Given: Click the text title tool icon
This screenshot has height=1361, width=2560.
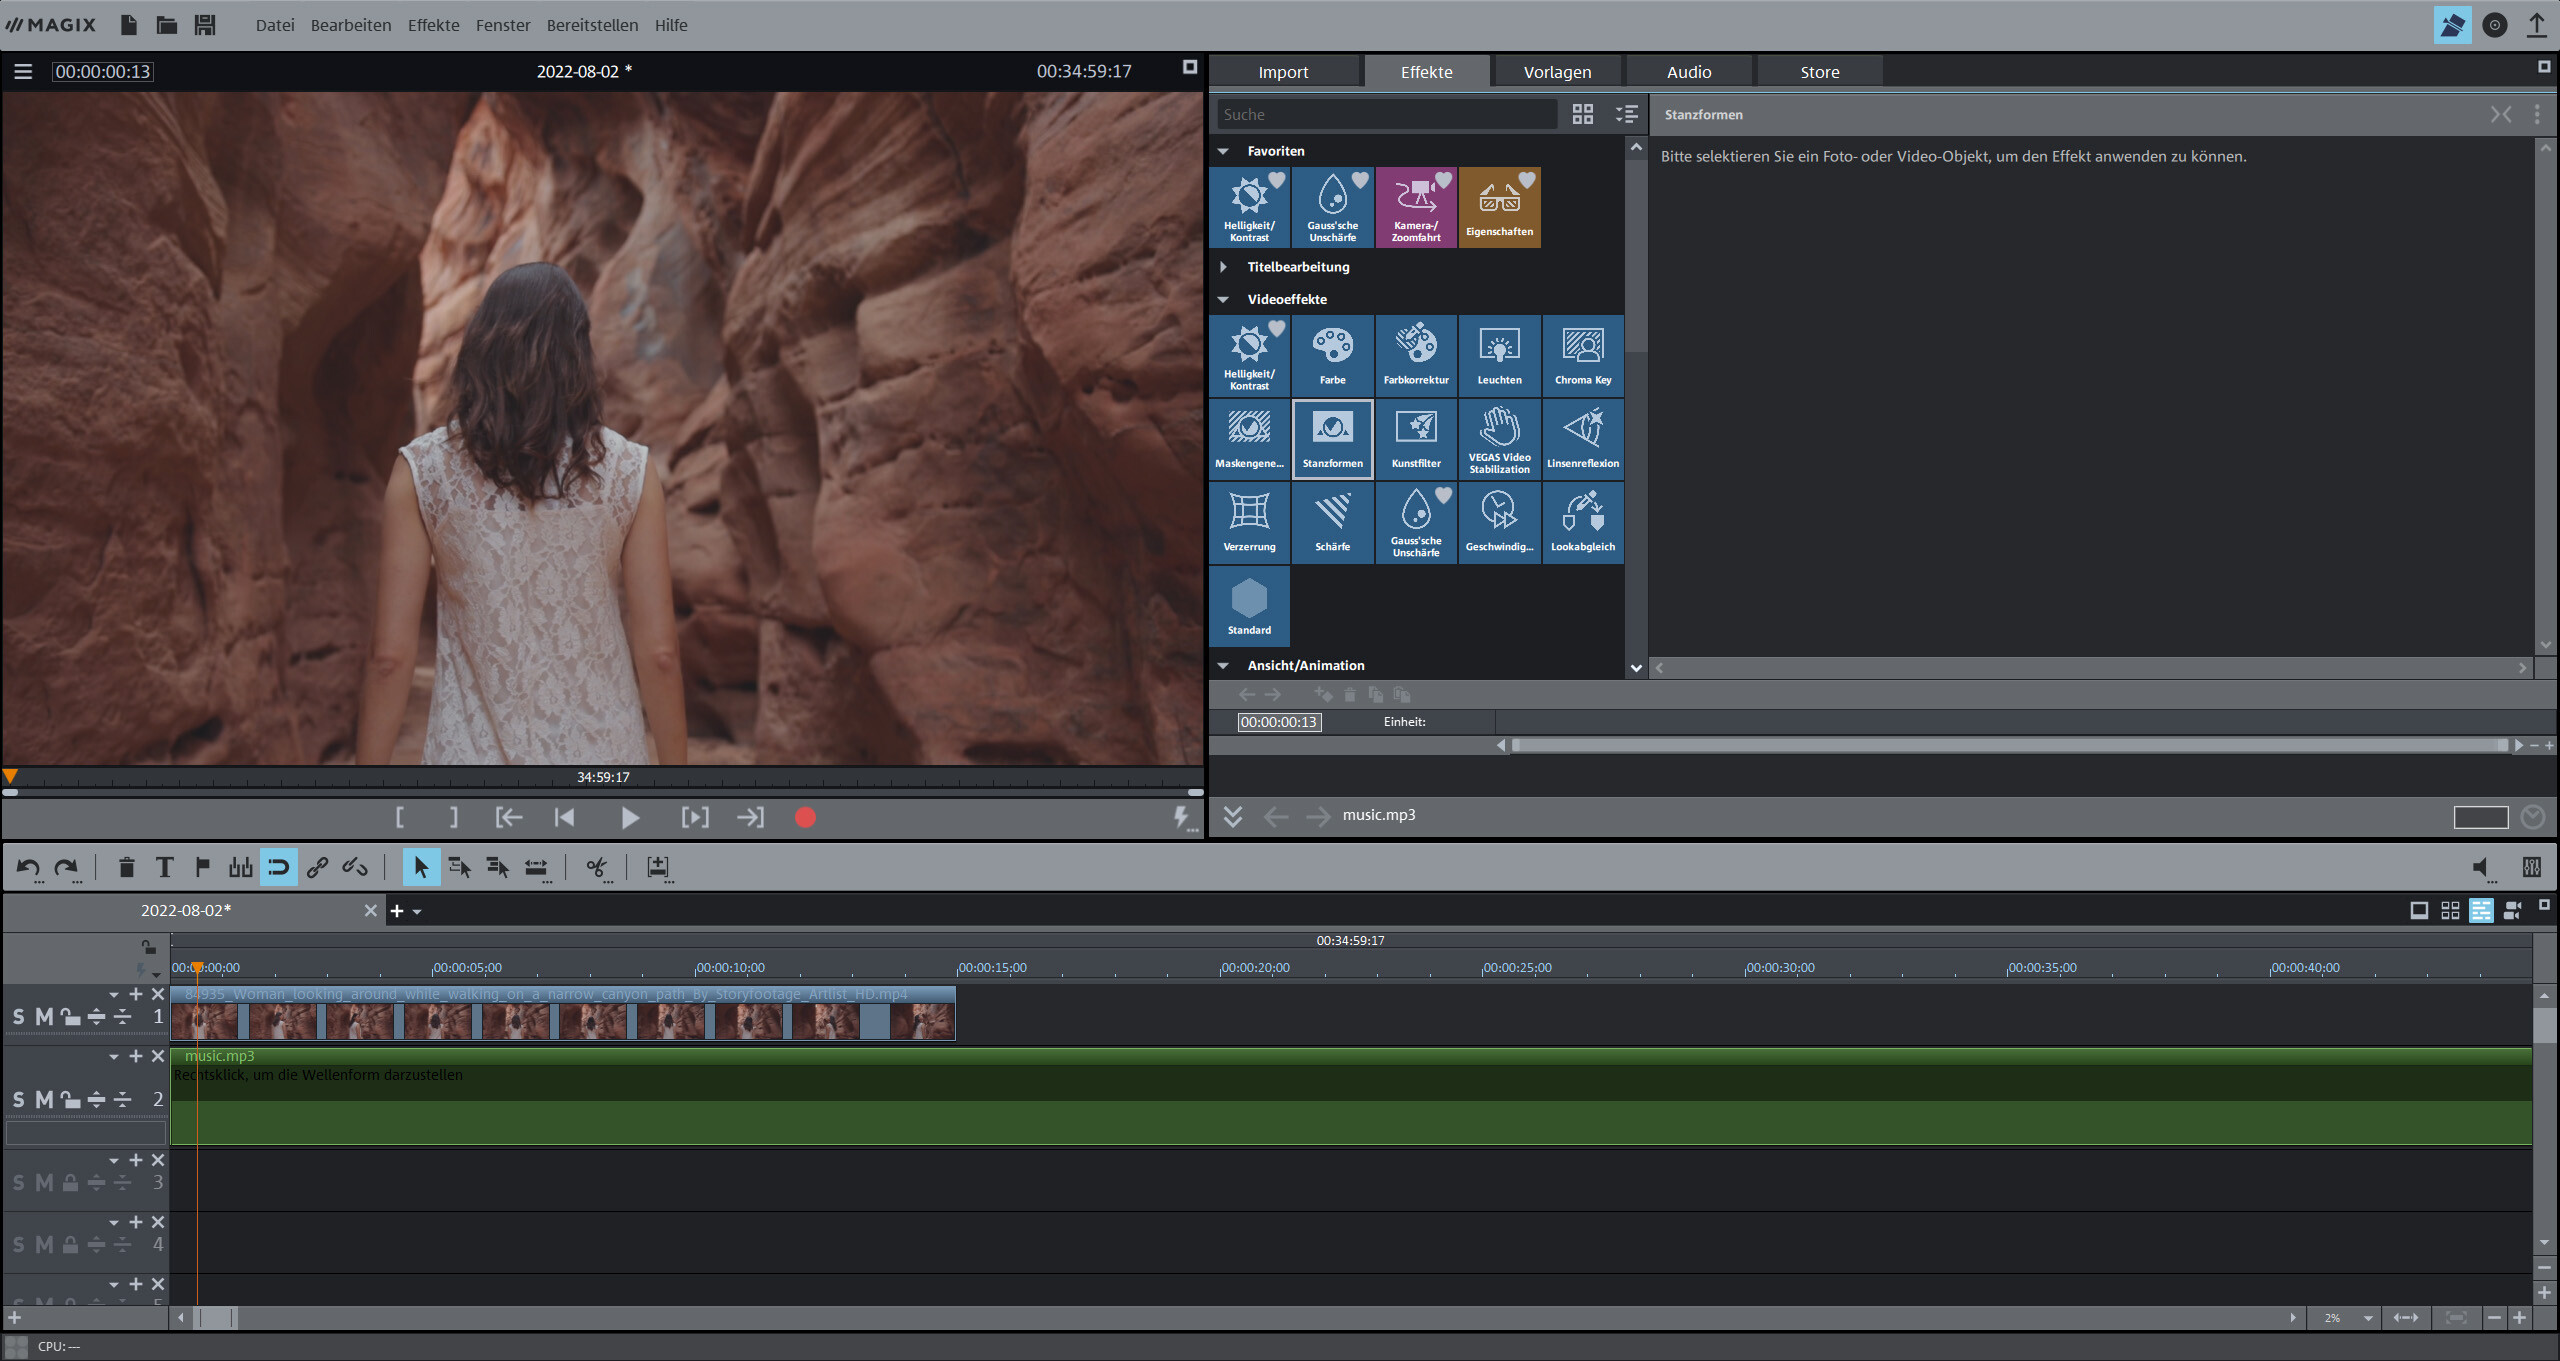Looking at the screenshot, I should point(165,867).
